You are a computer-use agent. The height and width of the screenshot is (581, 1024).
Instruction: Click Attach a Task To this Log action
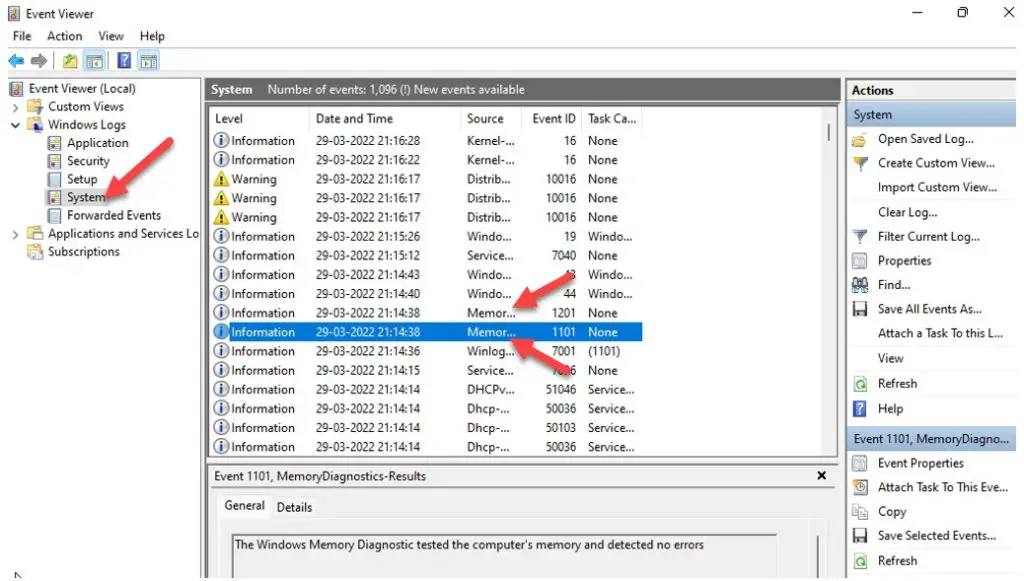click(x=940, y=333)
